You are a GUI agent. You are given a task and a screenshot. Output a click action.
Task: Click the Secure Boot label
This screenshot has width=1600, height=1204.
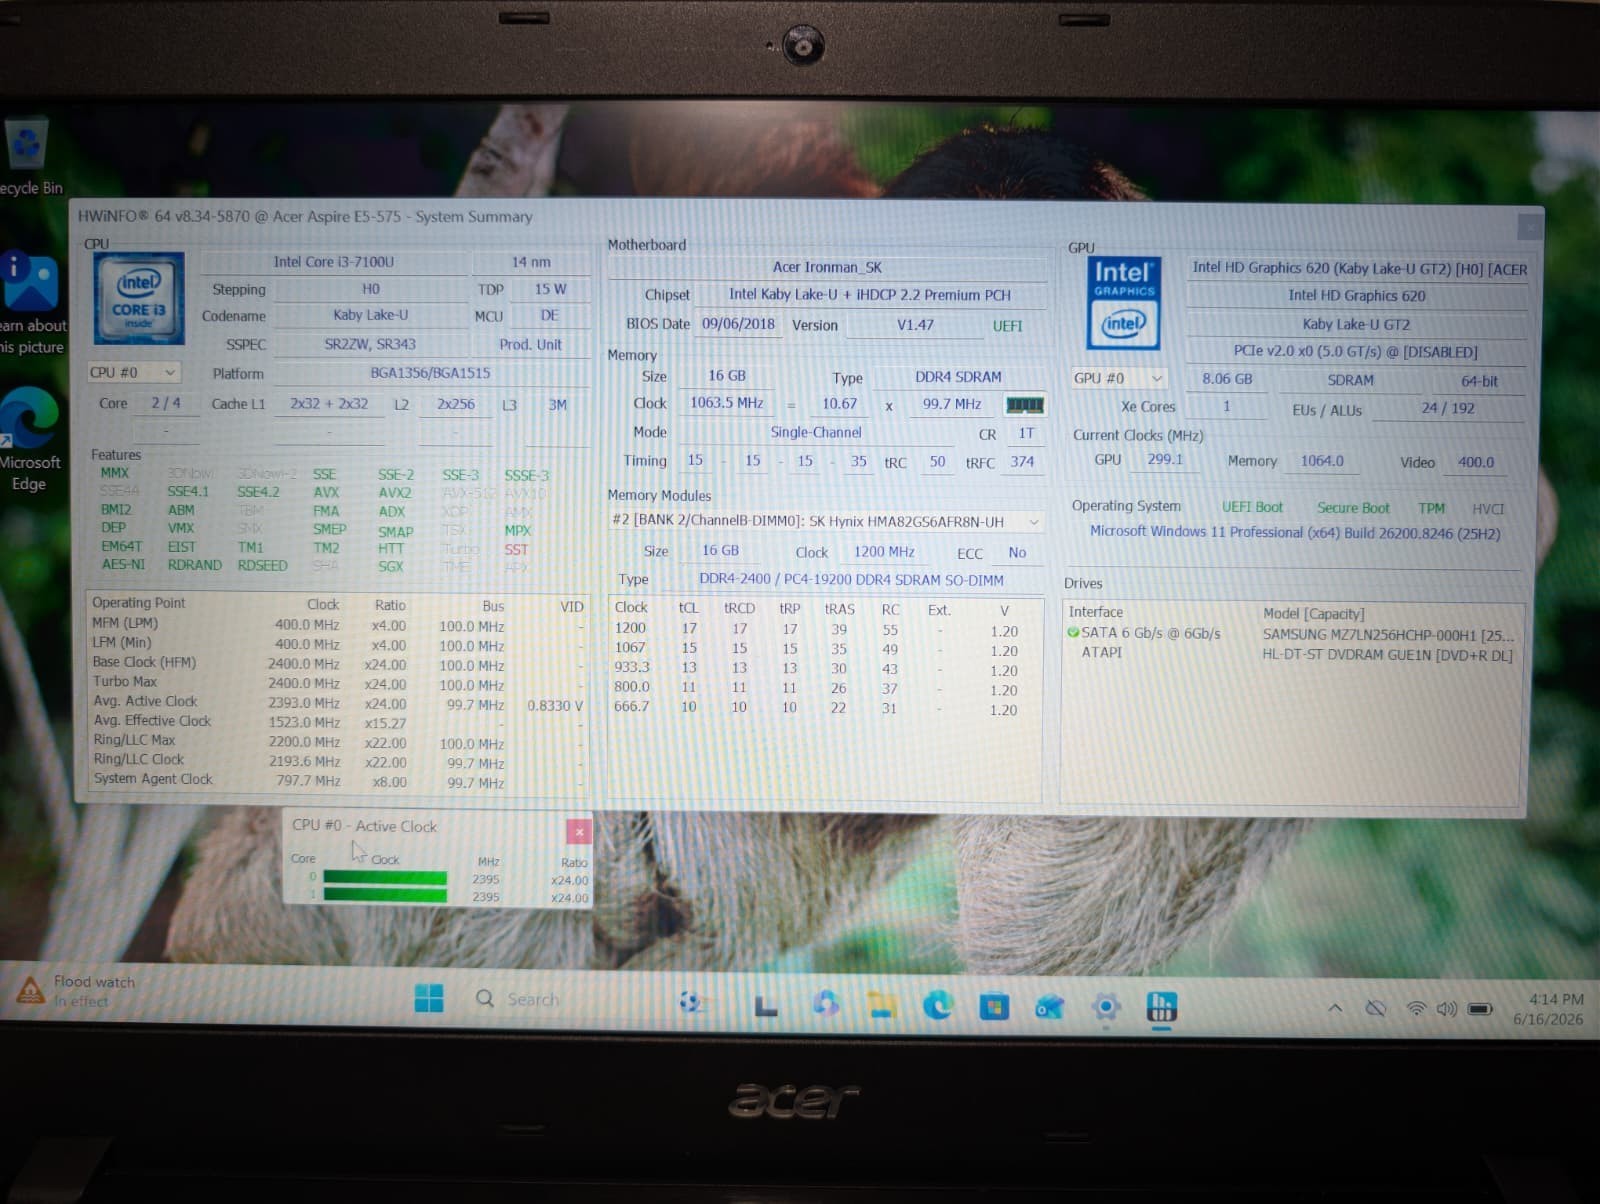click(x=1353, y=508)
